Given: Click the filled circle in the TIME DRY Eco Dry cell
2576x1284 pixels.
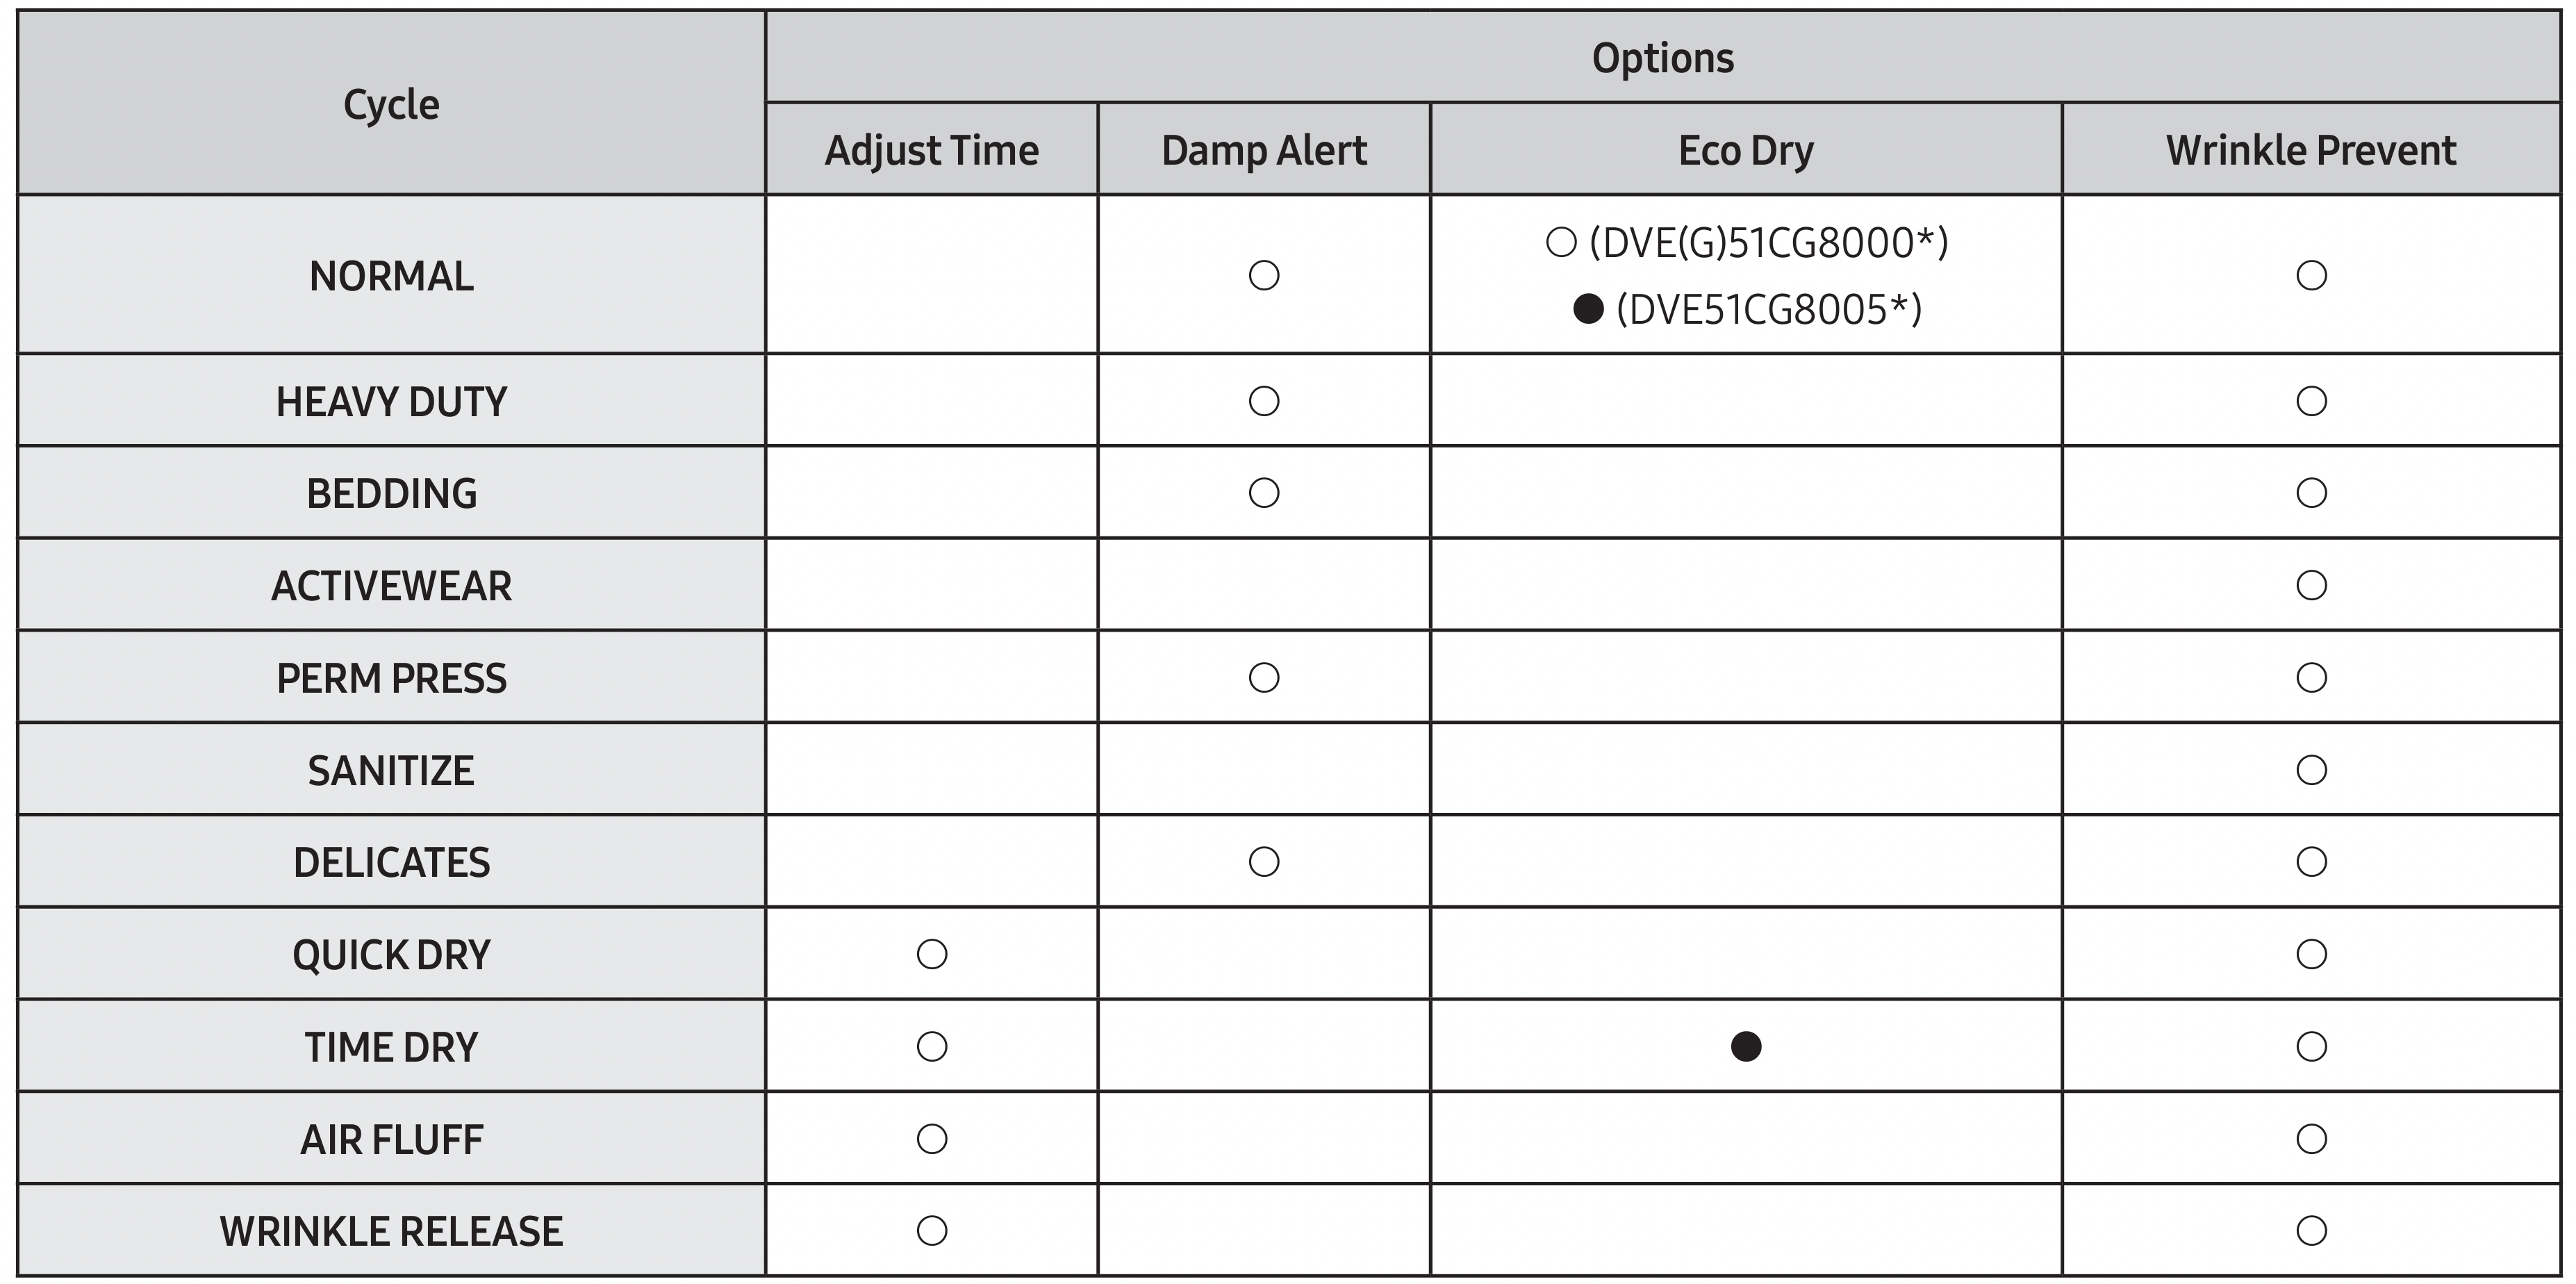Looking at the screenshot, I should (1745, 1046).
